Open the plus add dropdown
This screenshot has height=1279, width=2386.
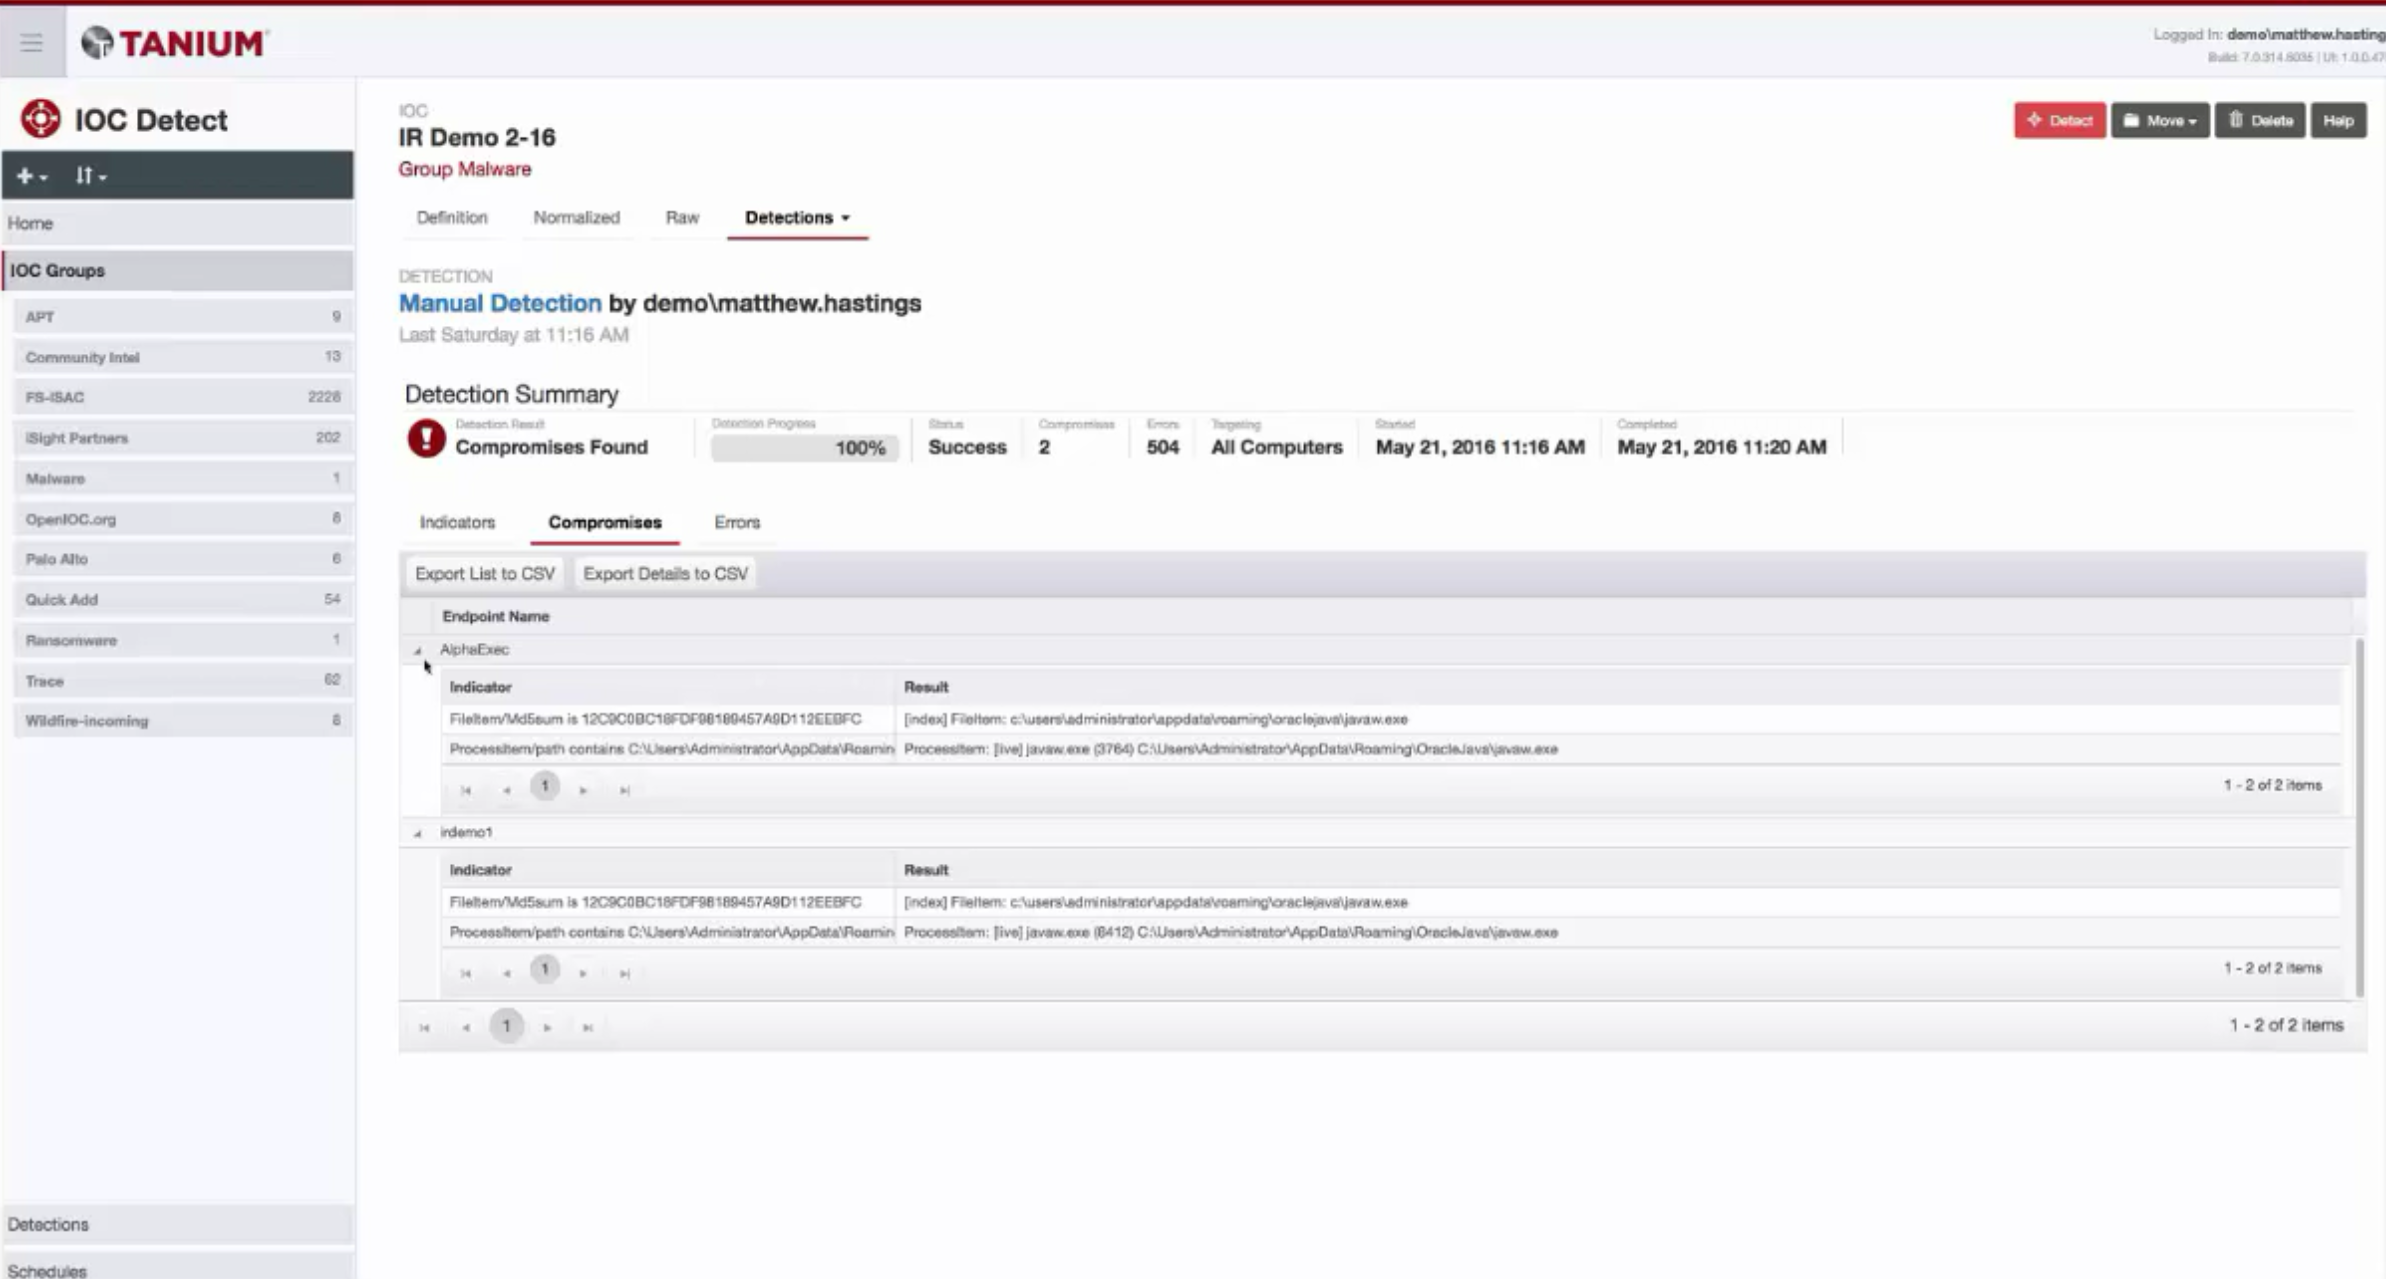click(x=32, y=176)
